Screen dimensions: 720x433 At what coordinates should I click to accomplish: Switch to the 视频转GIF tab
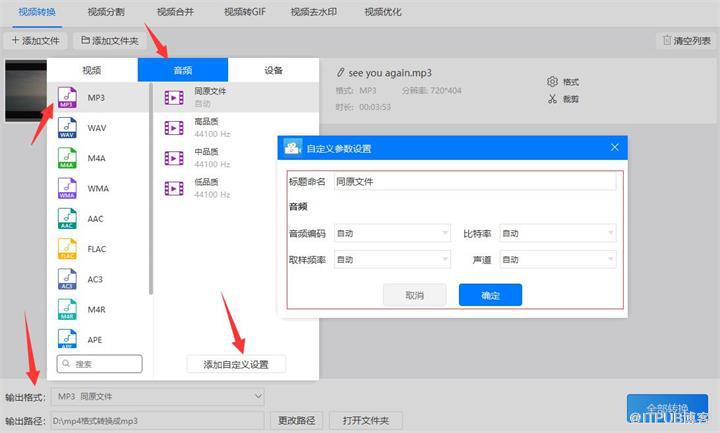pyautogui.click(x=245, y=12)
